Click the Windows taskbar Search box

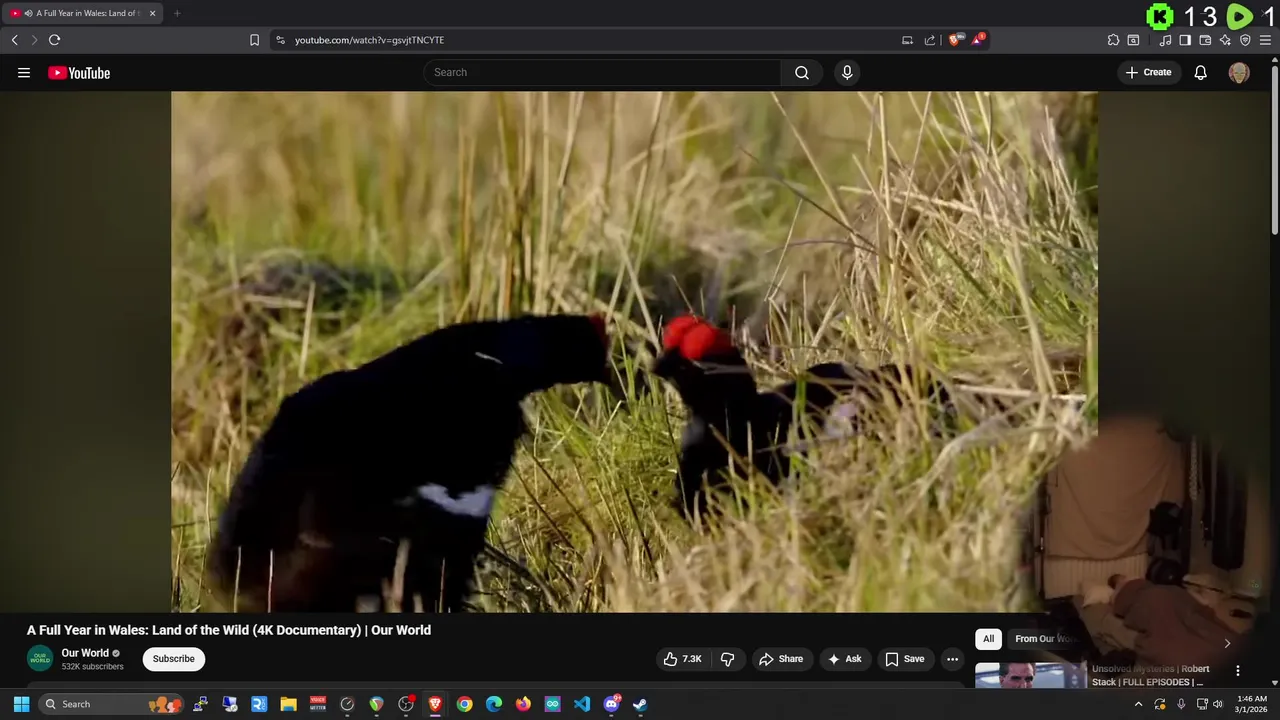pyautogui.click(x=112, y=704)
